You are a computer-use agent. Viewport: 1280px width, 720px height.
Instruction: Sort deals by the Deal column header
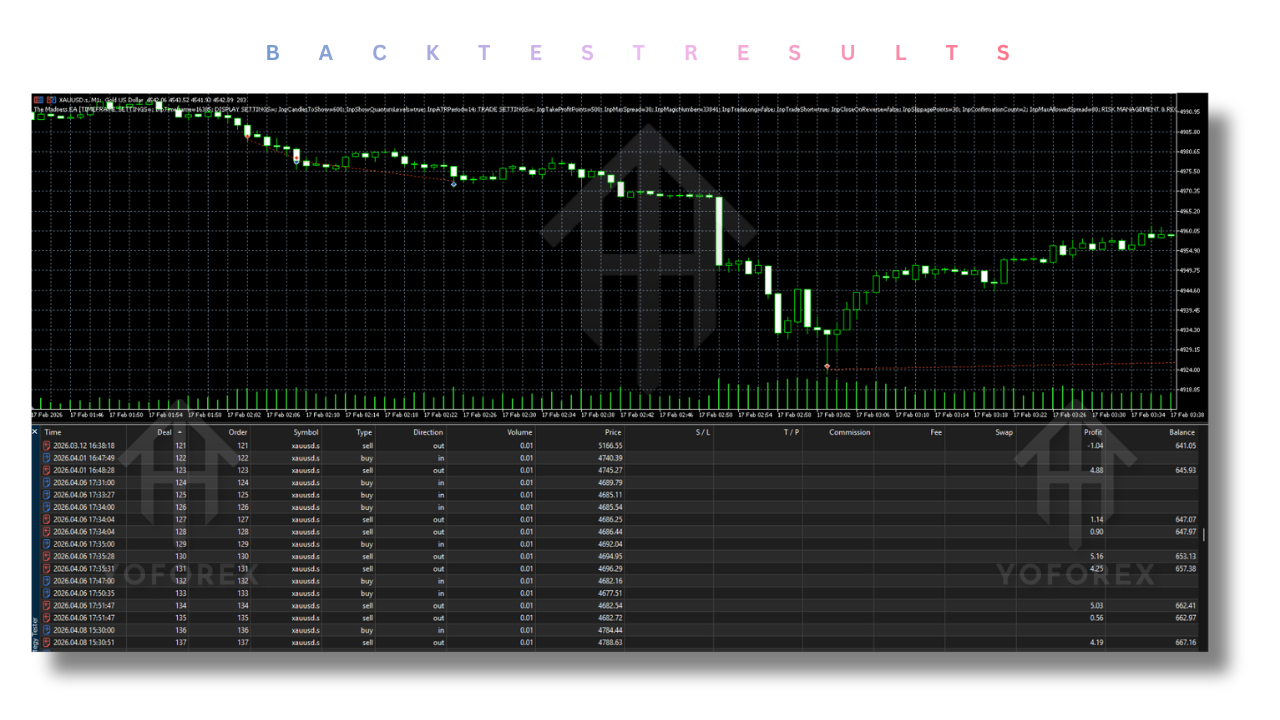tap(164, 432)
